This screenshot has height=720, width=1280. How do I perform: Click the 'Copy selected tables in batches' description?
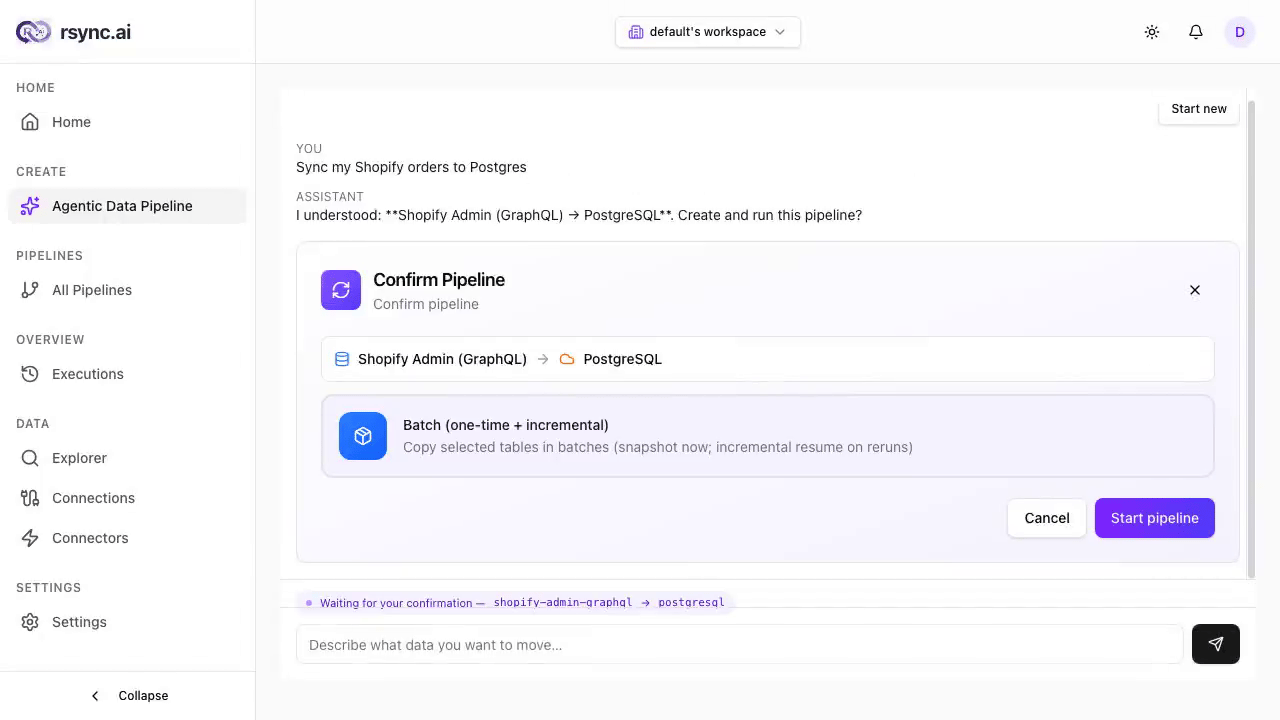pyautogui.click(x=658, y=447)
